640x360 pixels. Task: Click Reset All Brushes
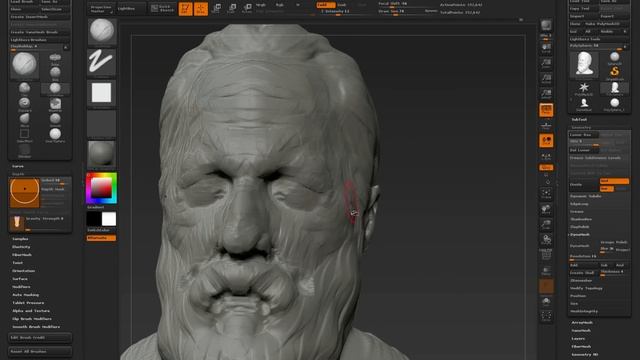coord(40,351)
